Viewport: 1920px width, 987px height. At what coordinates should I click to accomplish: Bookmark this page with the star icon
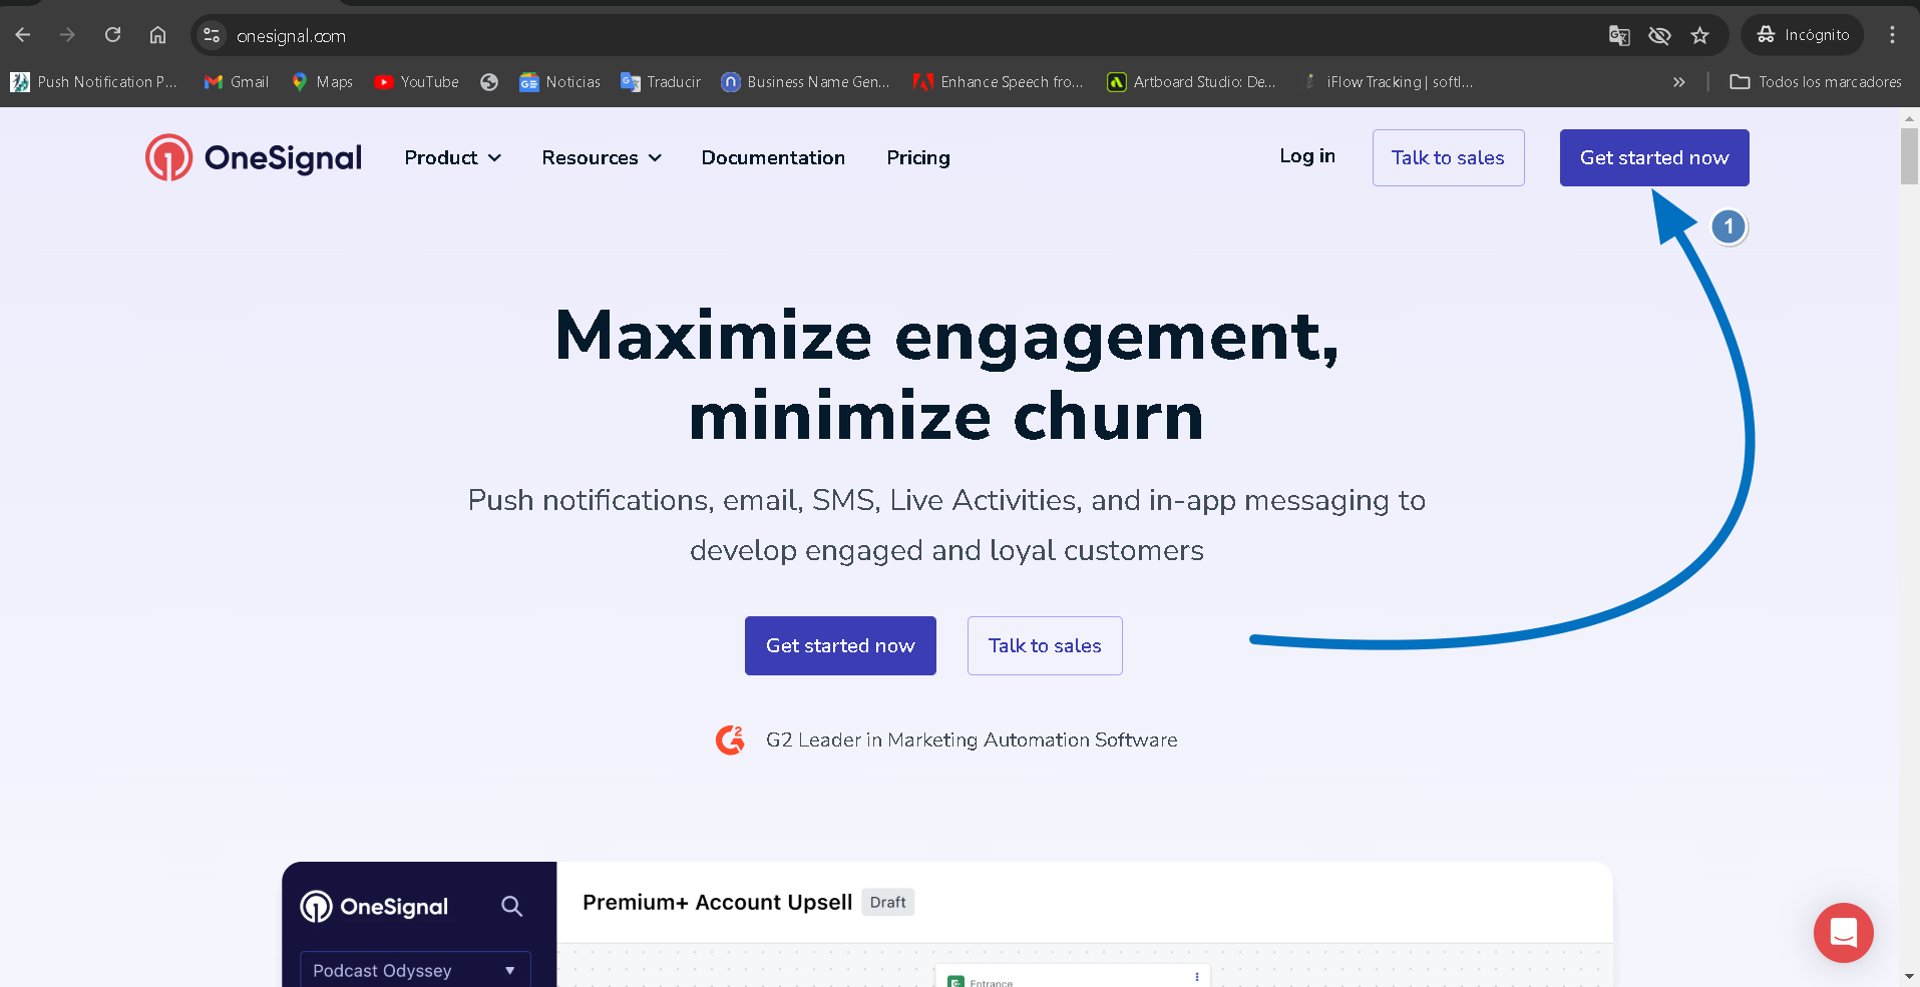(x=1700, y=36)
